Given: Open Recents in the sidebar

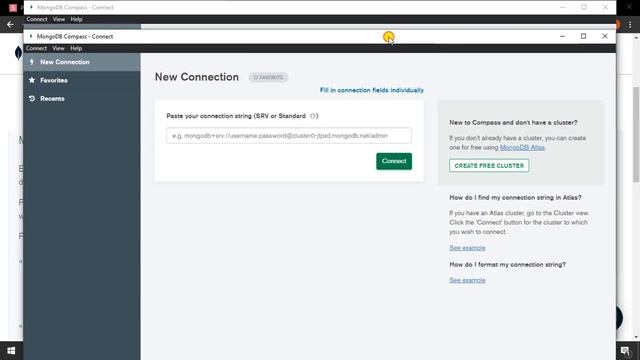Looking at the screenshot, I should (82, 99).
